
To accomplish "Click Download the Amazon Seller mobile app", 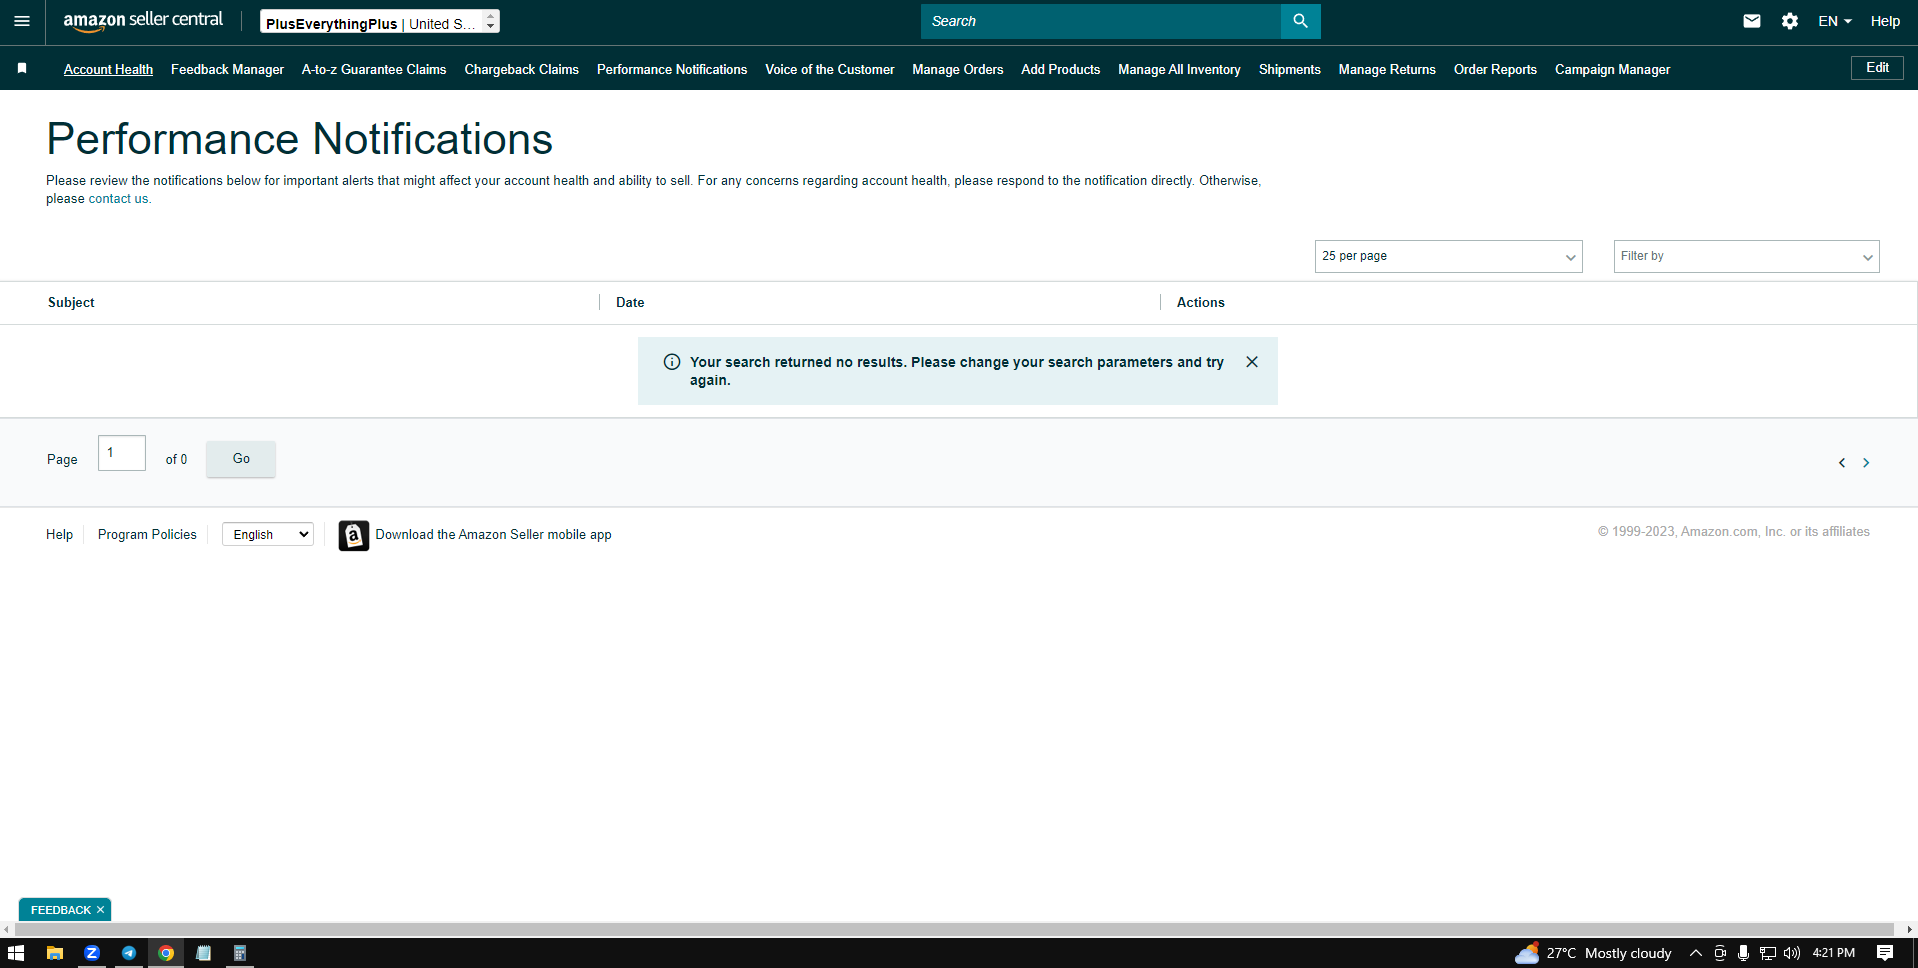I will (493, 534).
